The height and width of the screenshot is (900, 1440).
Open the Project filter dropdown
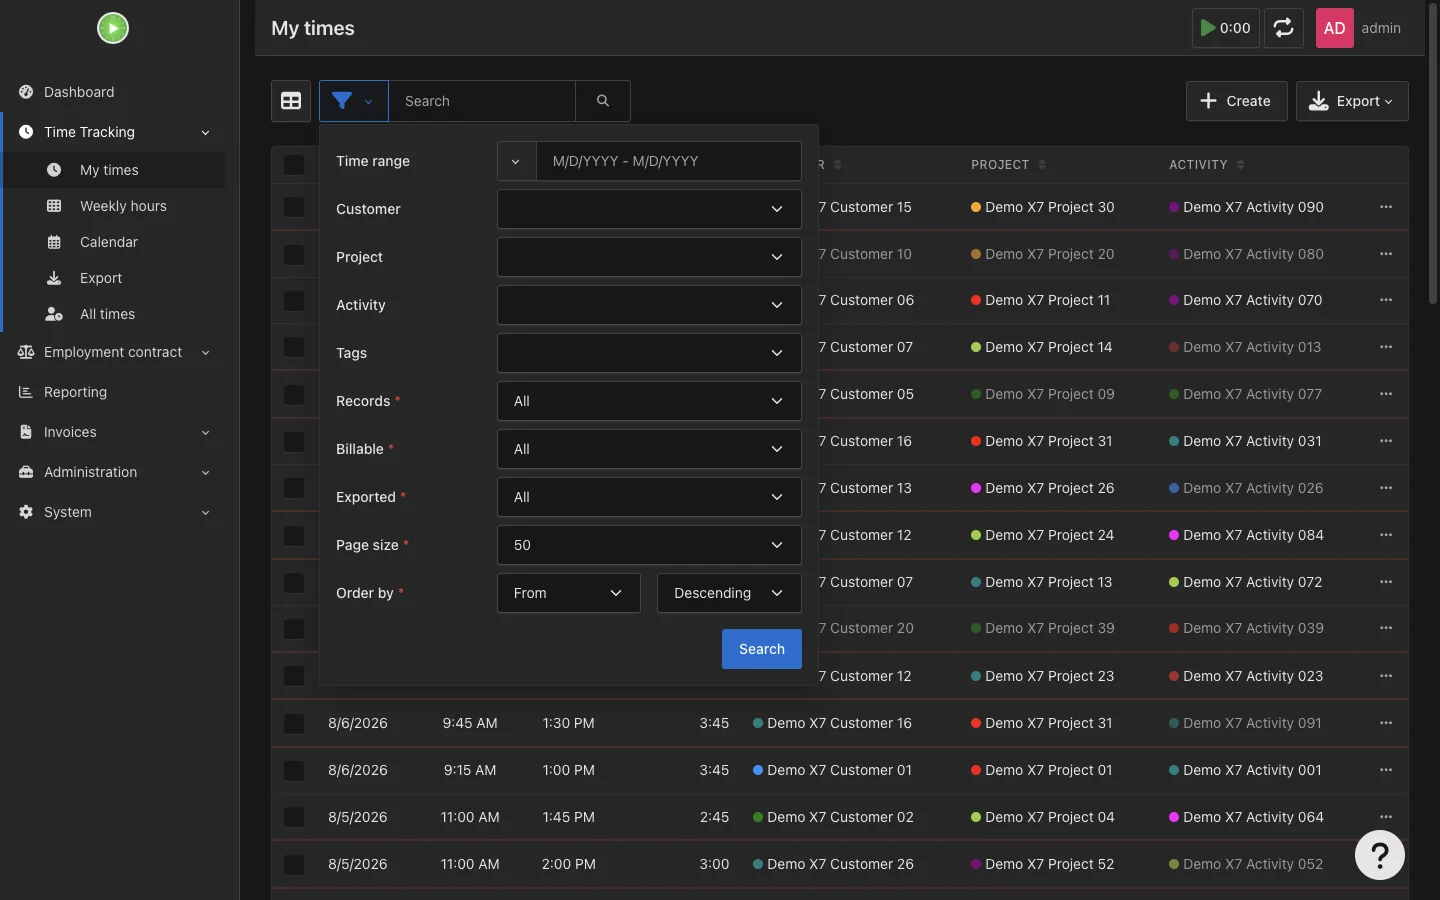pos(649,257)
